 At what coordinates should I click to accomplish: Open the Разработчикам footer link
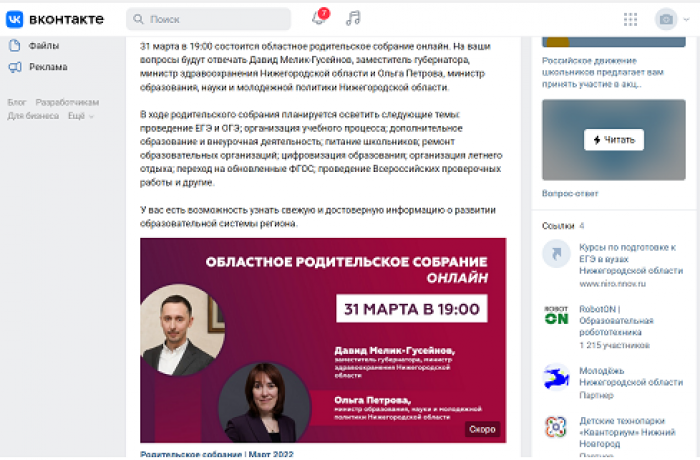pos(67,102)
